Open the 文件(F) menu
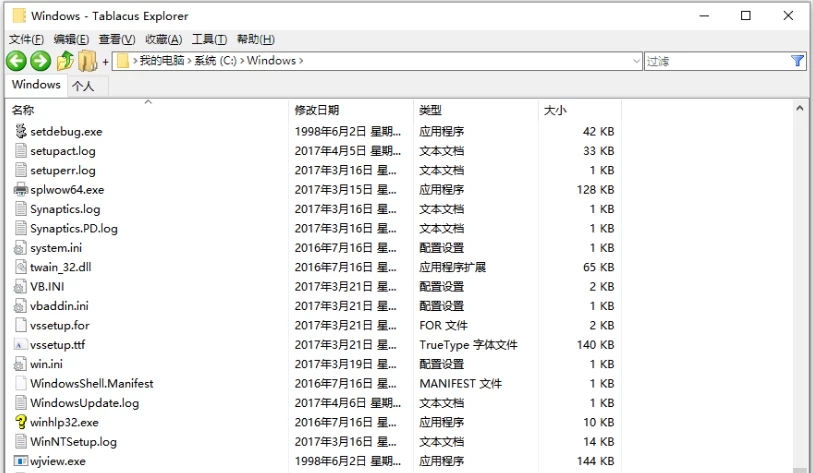The height and width of the screenshot is (473, 813). coord(26,39)
